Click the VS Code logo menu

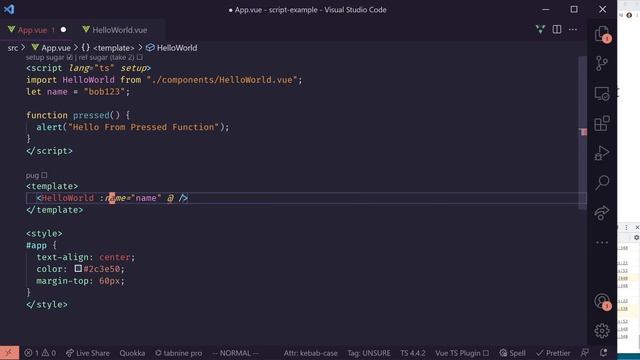[x=9, y=9]
